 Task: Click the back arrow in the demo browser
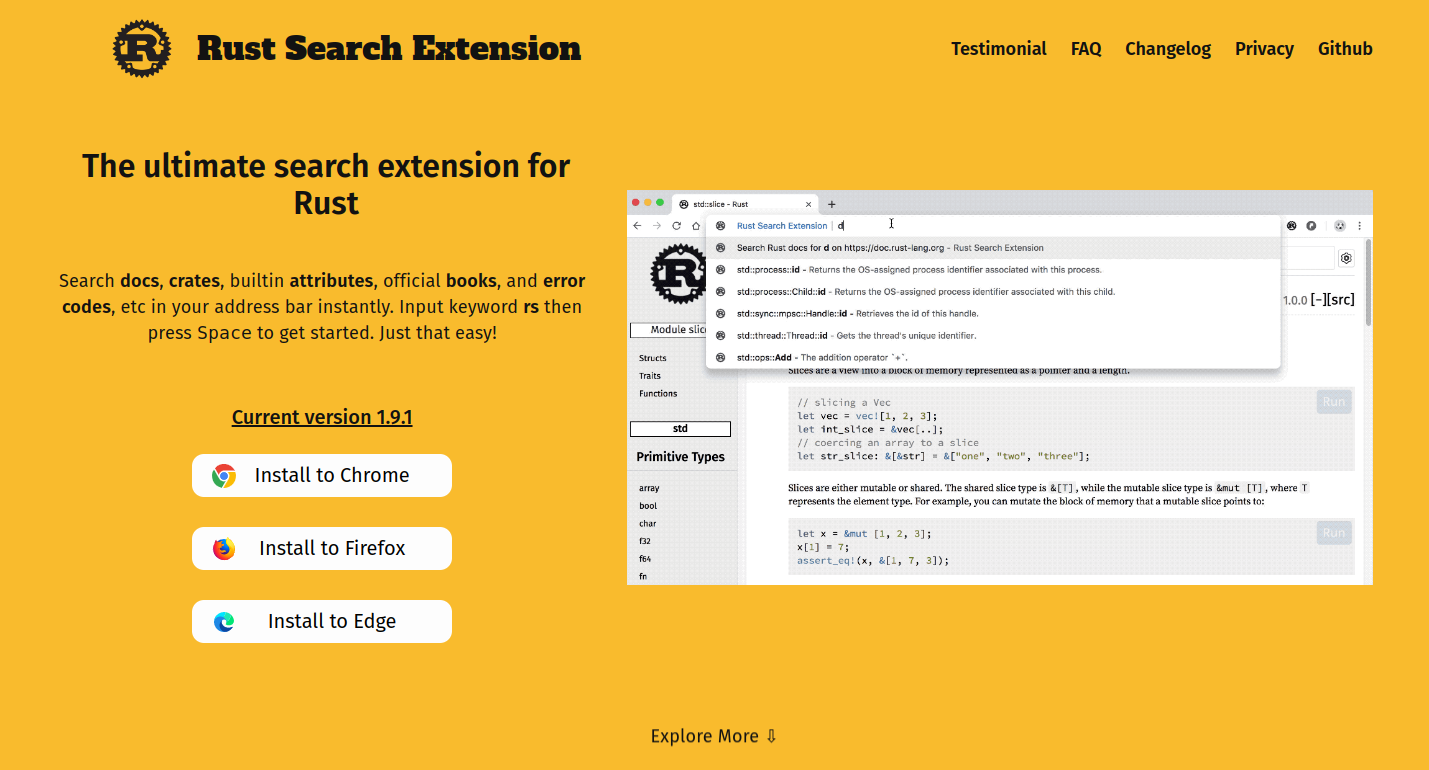click(x=638, y=226)
